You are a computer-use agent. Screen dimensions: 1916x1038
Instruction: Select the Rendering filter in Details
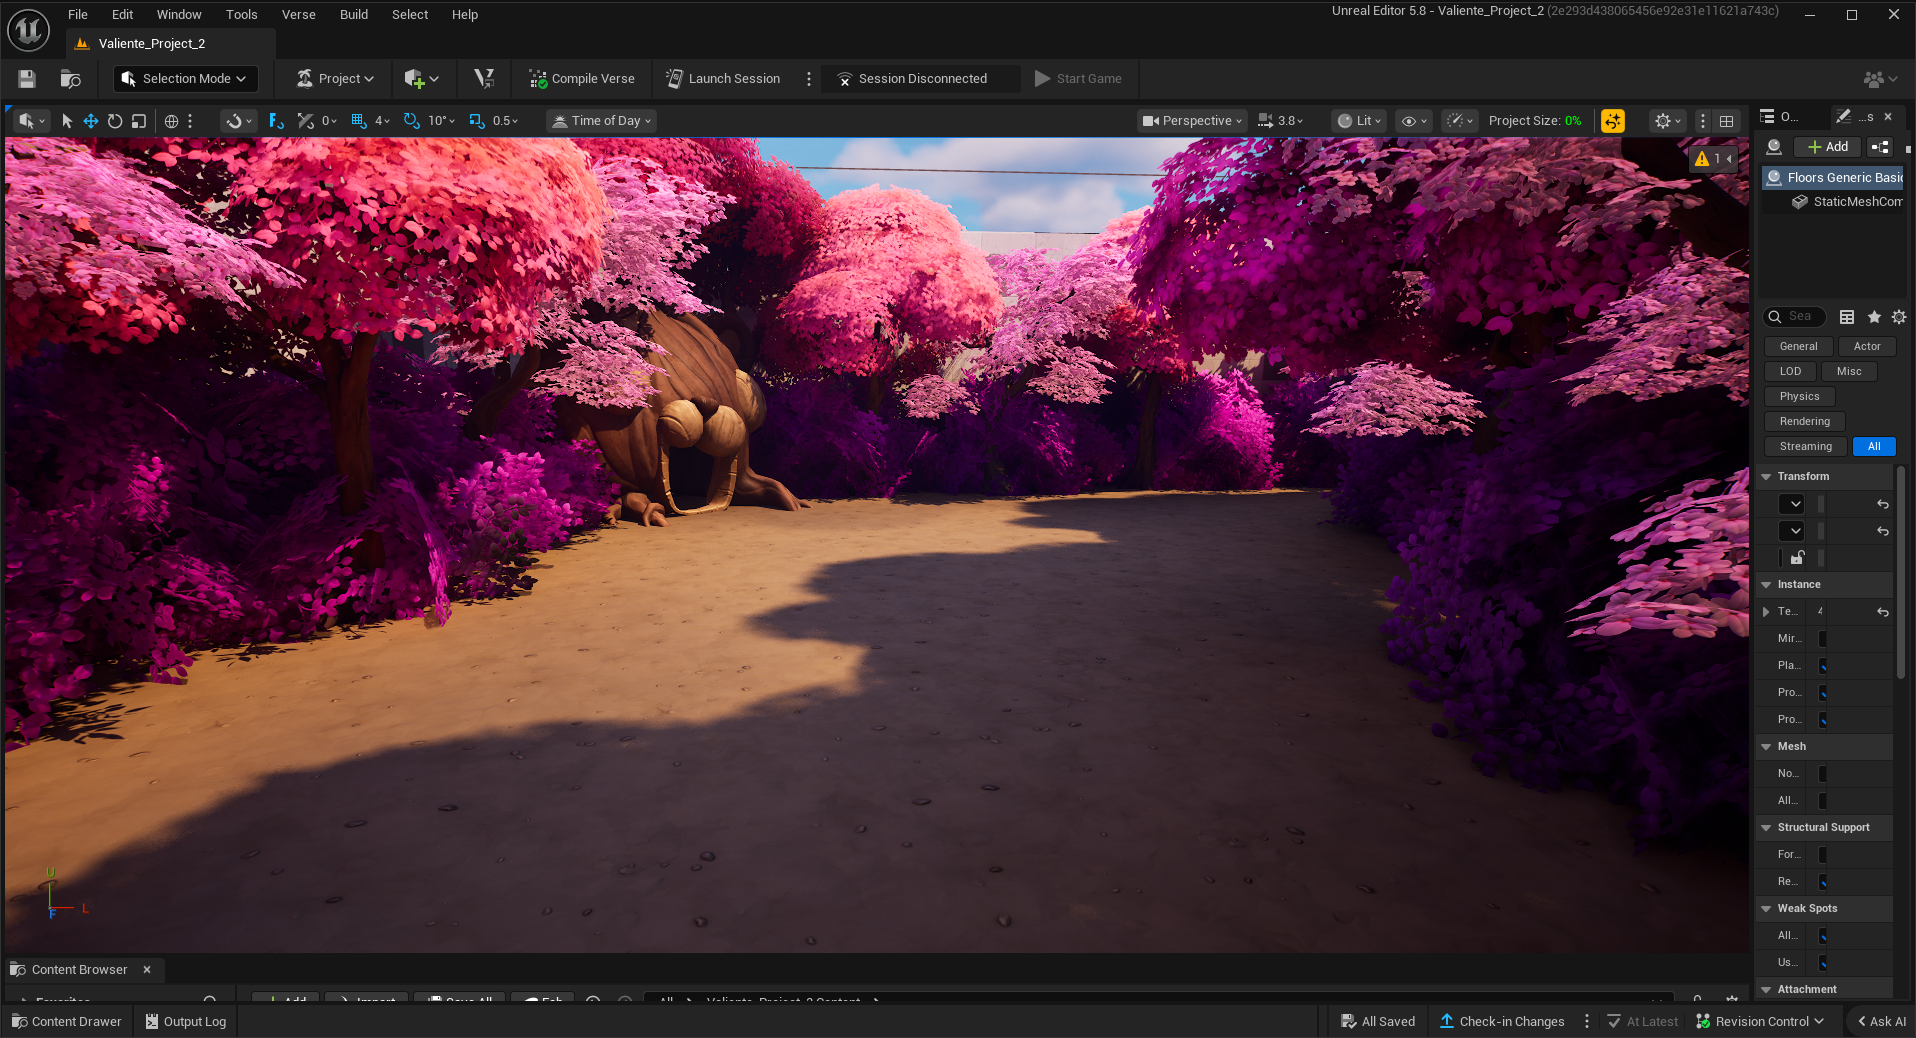pyautogui.click(x=1805, y=422)
